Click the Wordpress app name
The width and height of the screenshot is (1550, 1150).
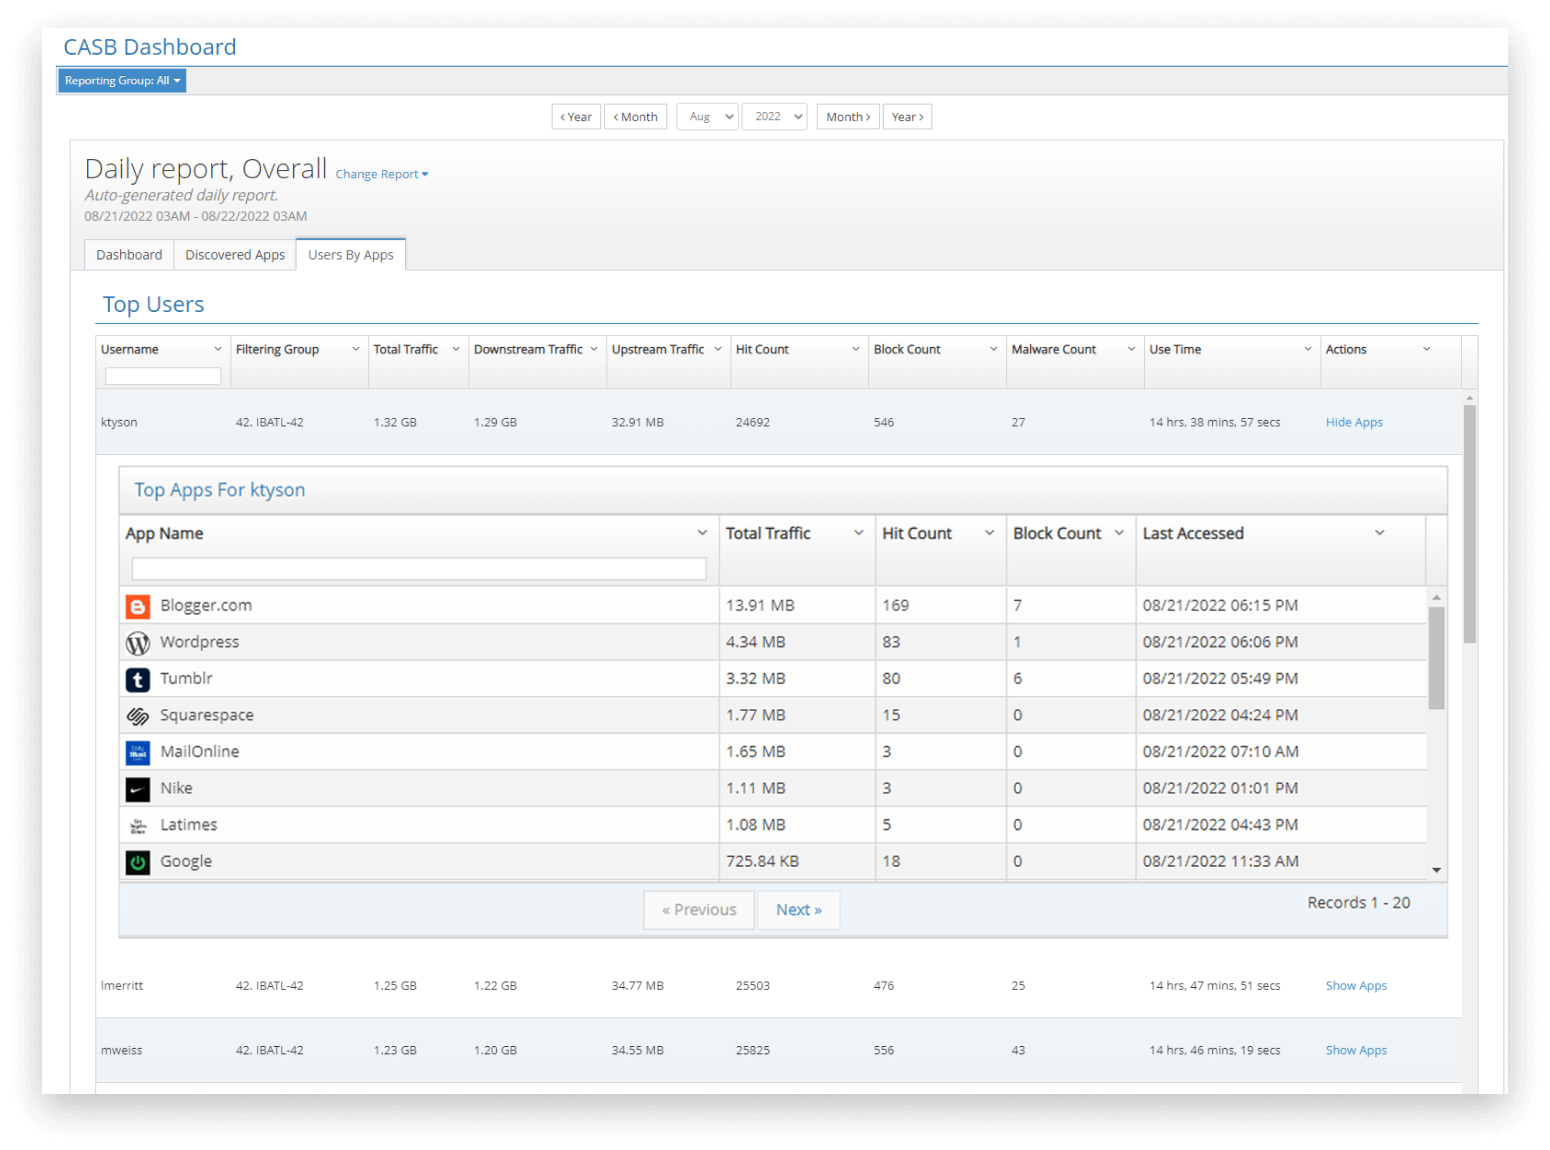(x=200, y=642)
